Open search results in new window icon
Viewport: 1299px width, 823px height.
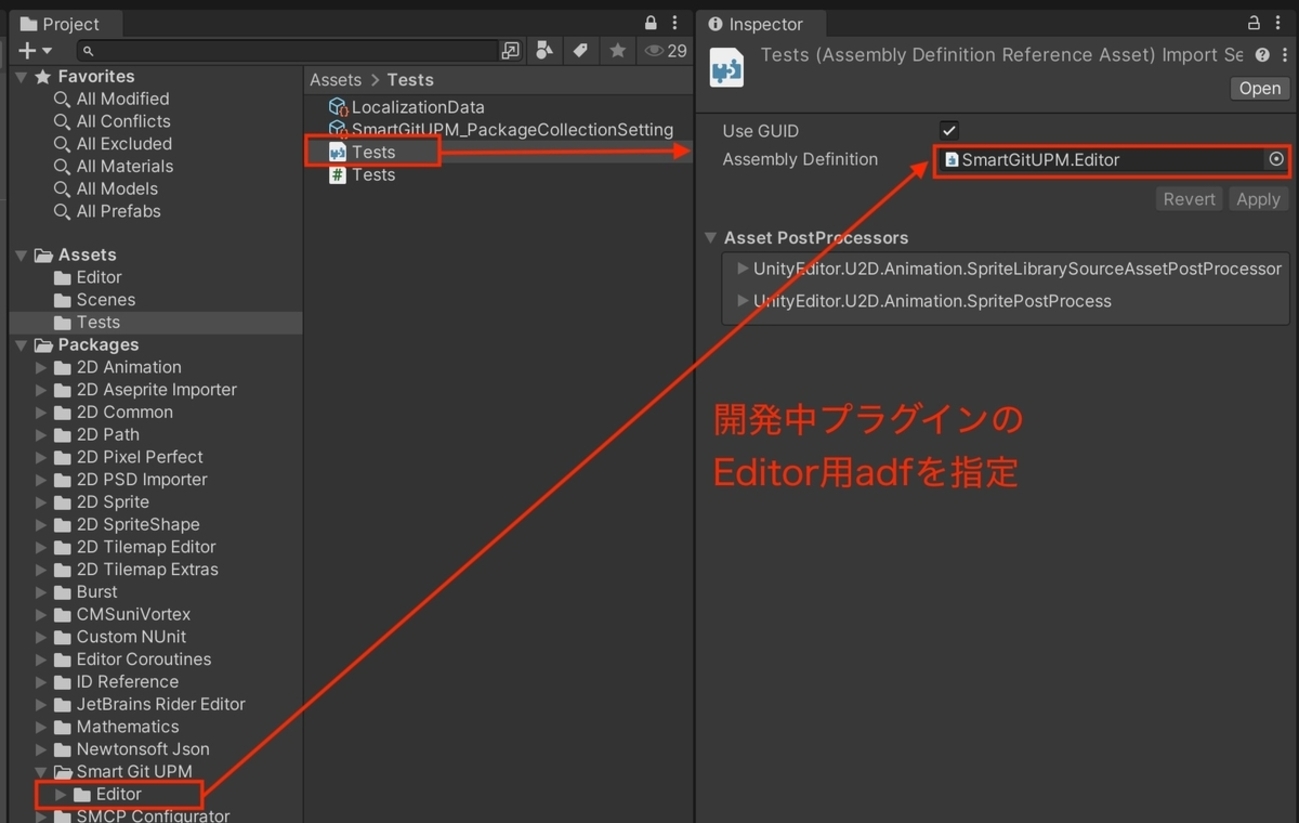tap(511, 49)
